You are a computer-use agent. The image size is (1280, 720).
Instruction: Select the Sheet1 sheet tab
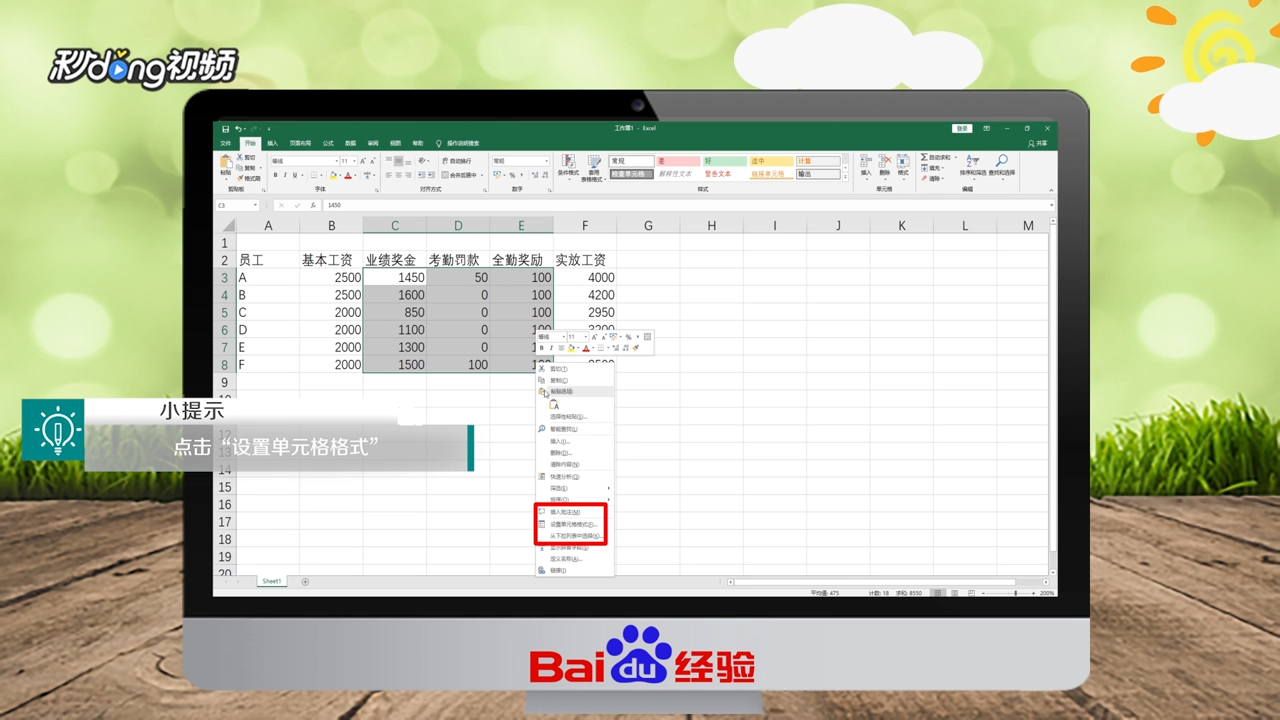click(x=270, y=581)
